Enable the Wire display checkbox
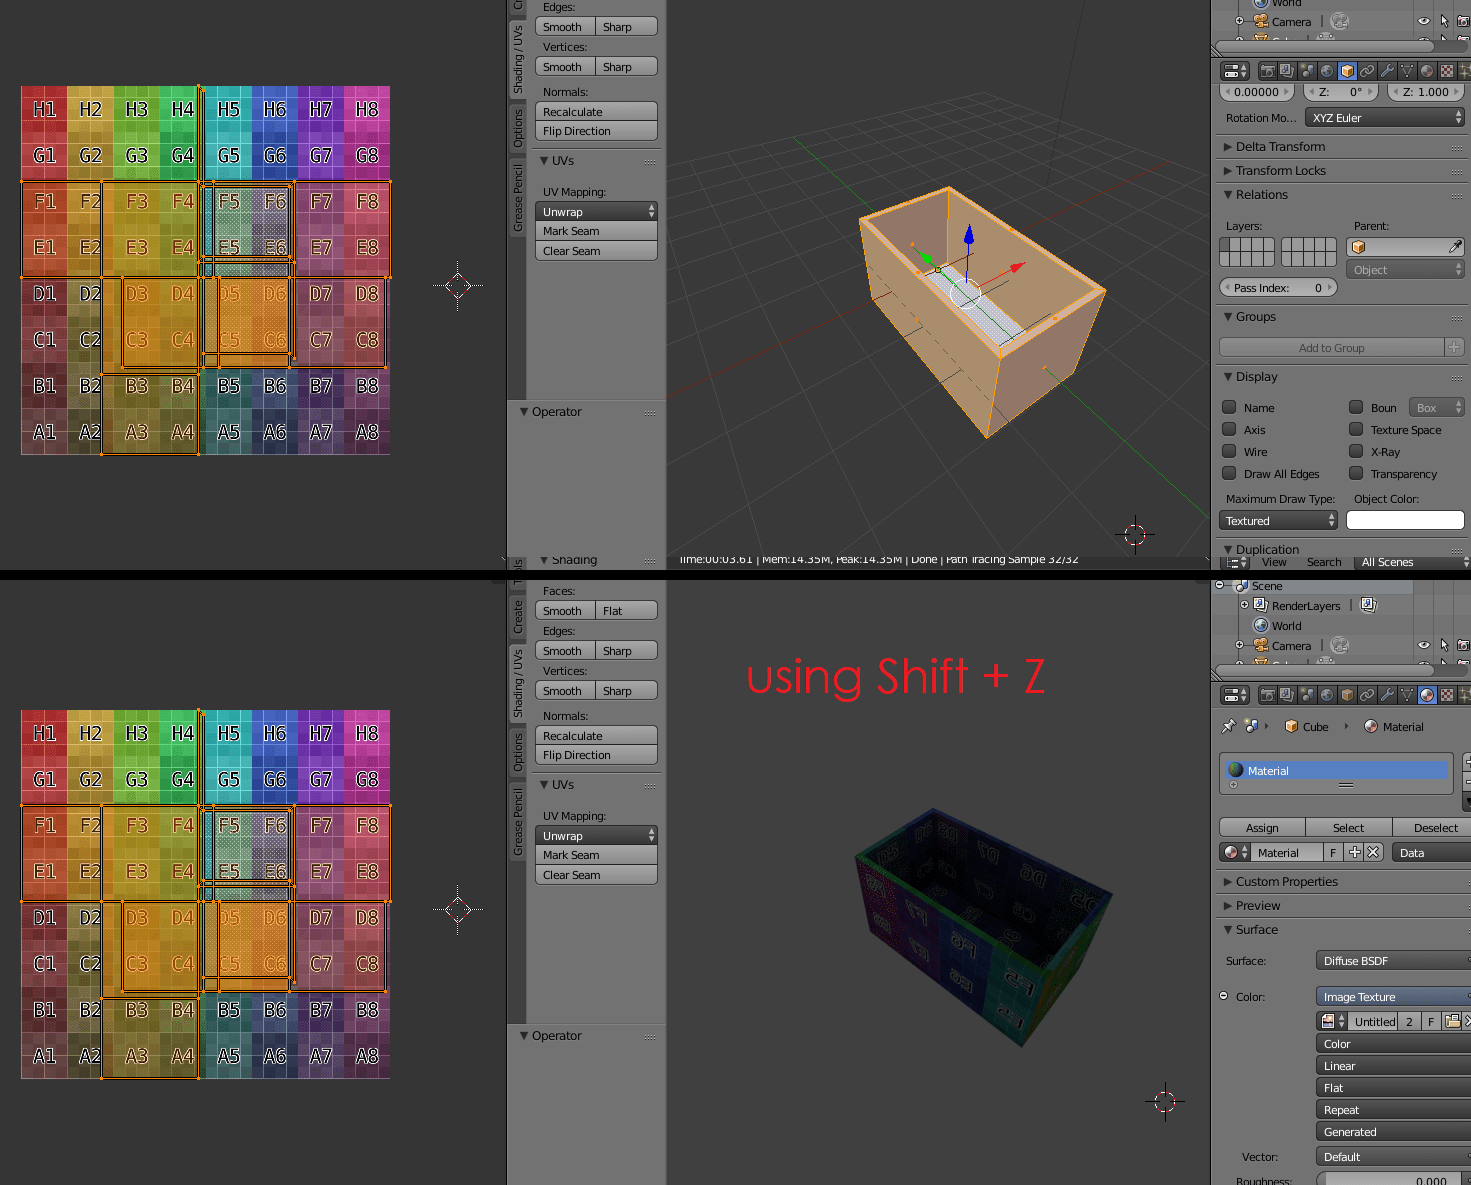This screenshot has width=1471, height=1185. [x=1229, y=451]
